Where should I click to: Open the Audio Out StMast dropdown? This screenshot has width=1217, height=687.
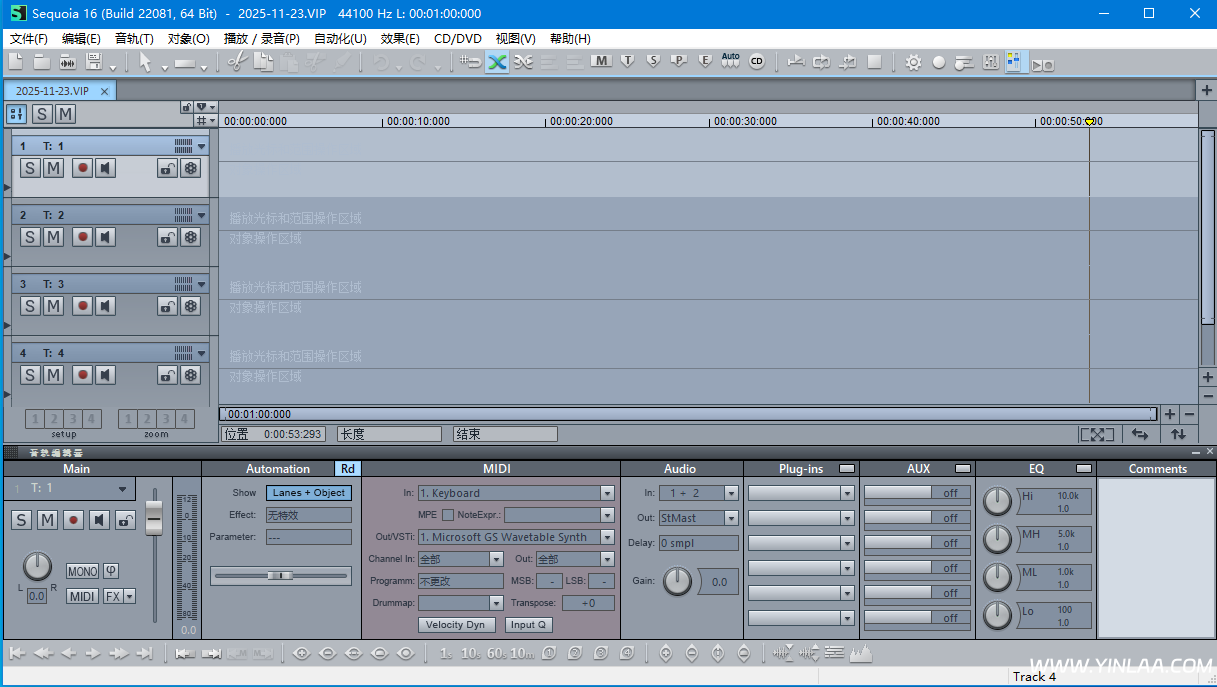(730, 517)
